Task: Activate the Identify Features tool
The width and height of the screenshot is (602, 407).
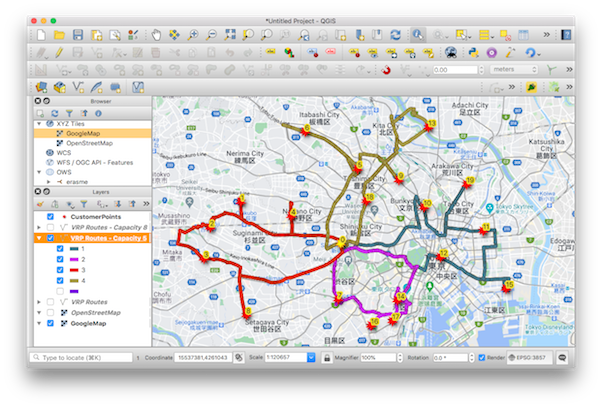Action: tap(417, 35)
